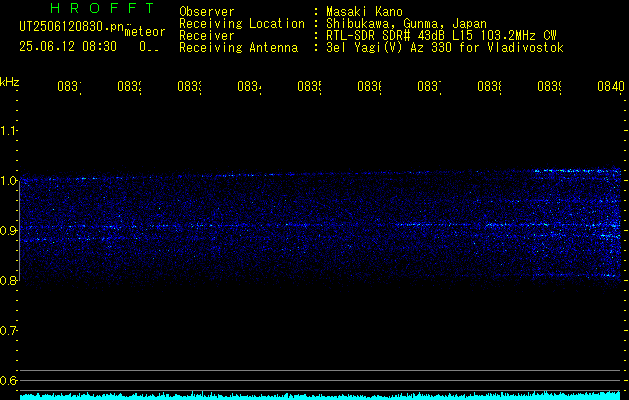The width and height of the screenshot is (629, 400).
Task: Click the 1.0 kHz axis tick label
Action: [x=8, y=181]
